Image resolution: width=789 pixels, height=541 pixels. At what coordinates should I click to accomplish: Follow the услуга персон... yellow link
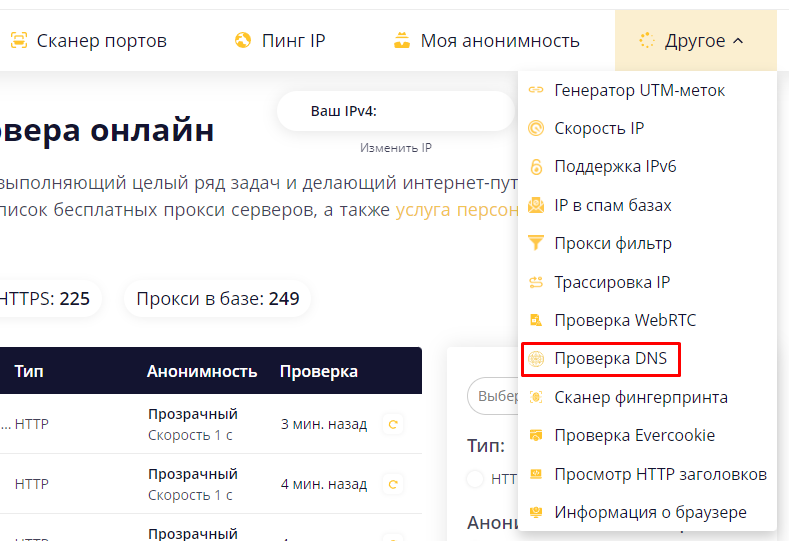coord(457,209)
